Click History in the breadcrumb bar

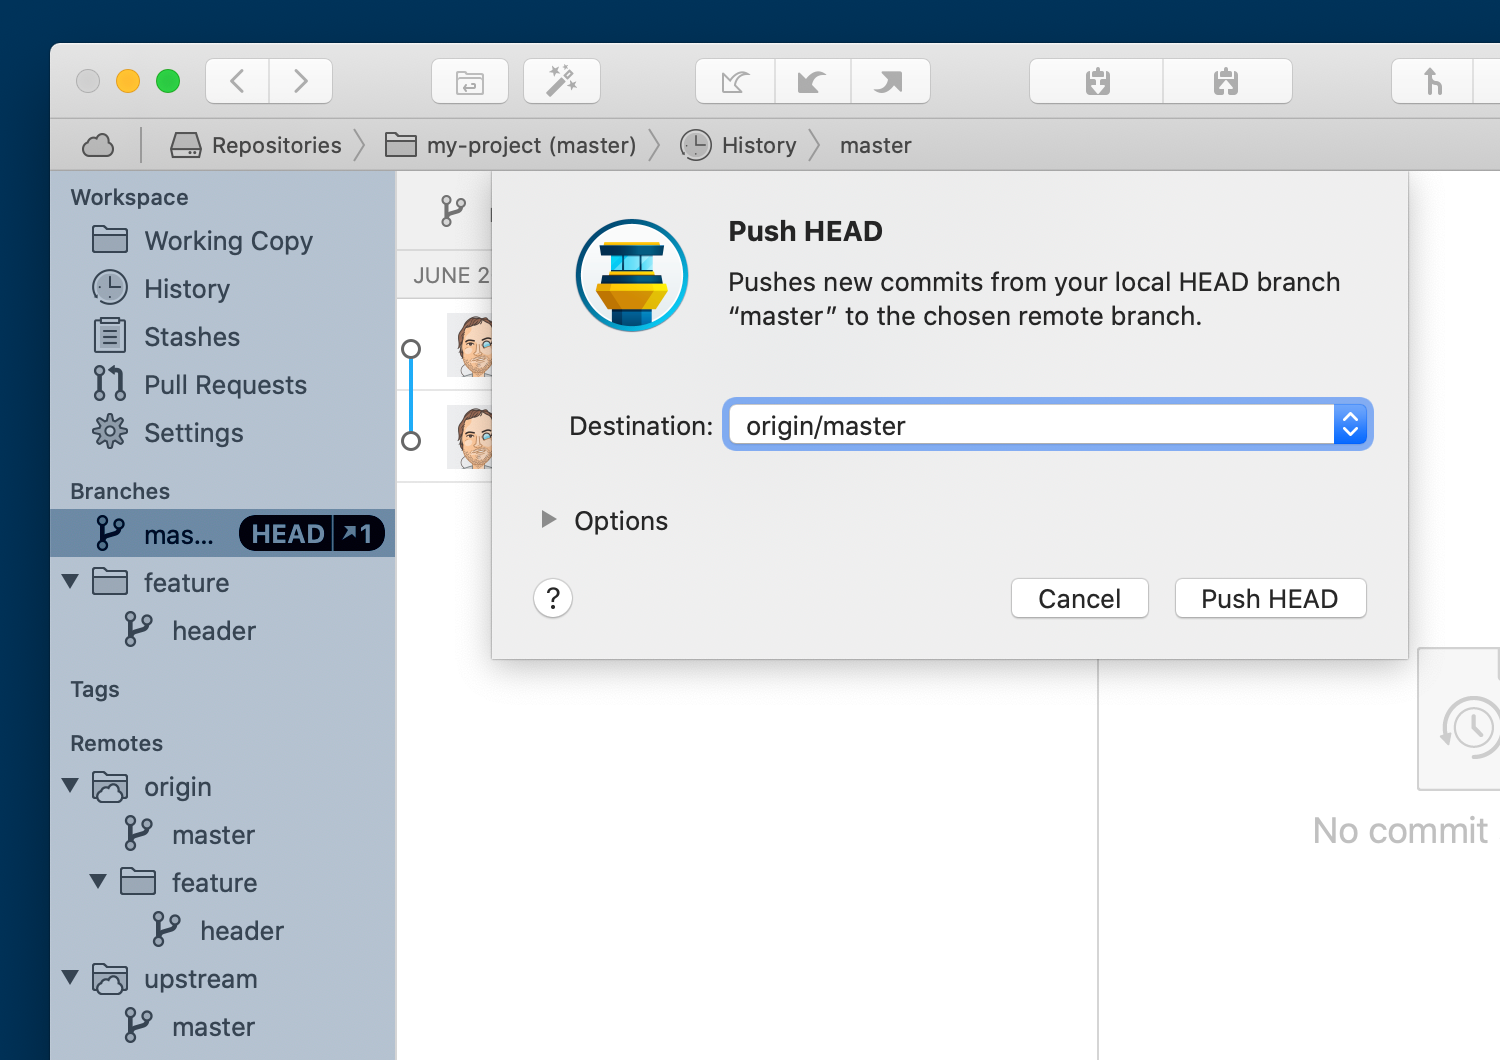pos(757,144)
